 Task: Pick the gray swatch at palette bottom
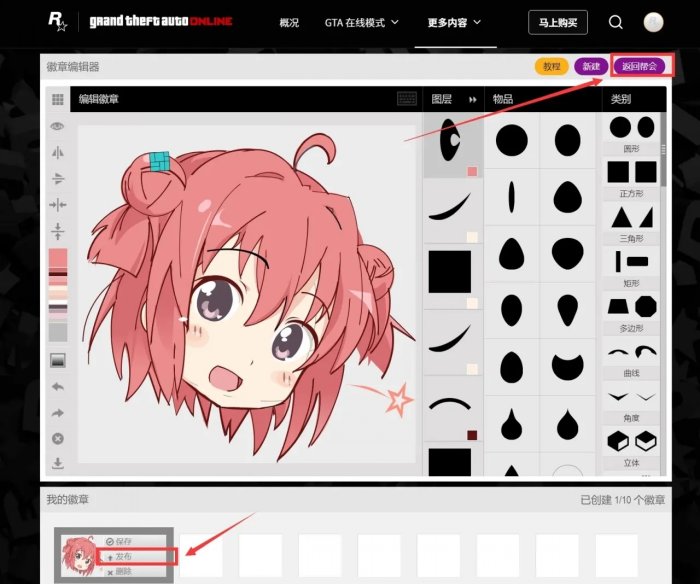coord(58,332)
